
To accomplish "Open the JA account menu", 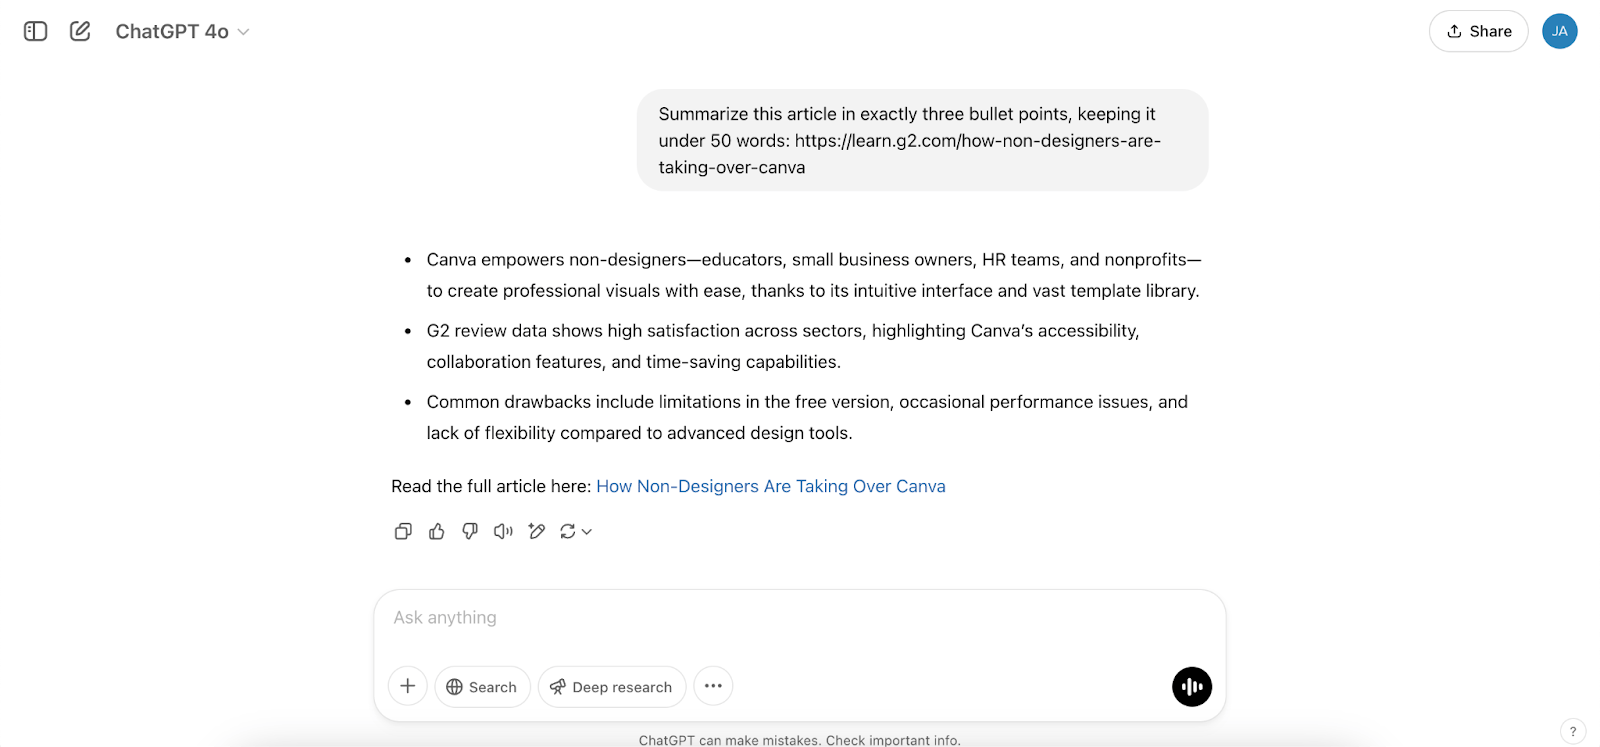I will pyautogui.click(x=1559, y=31).
